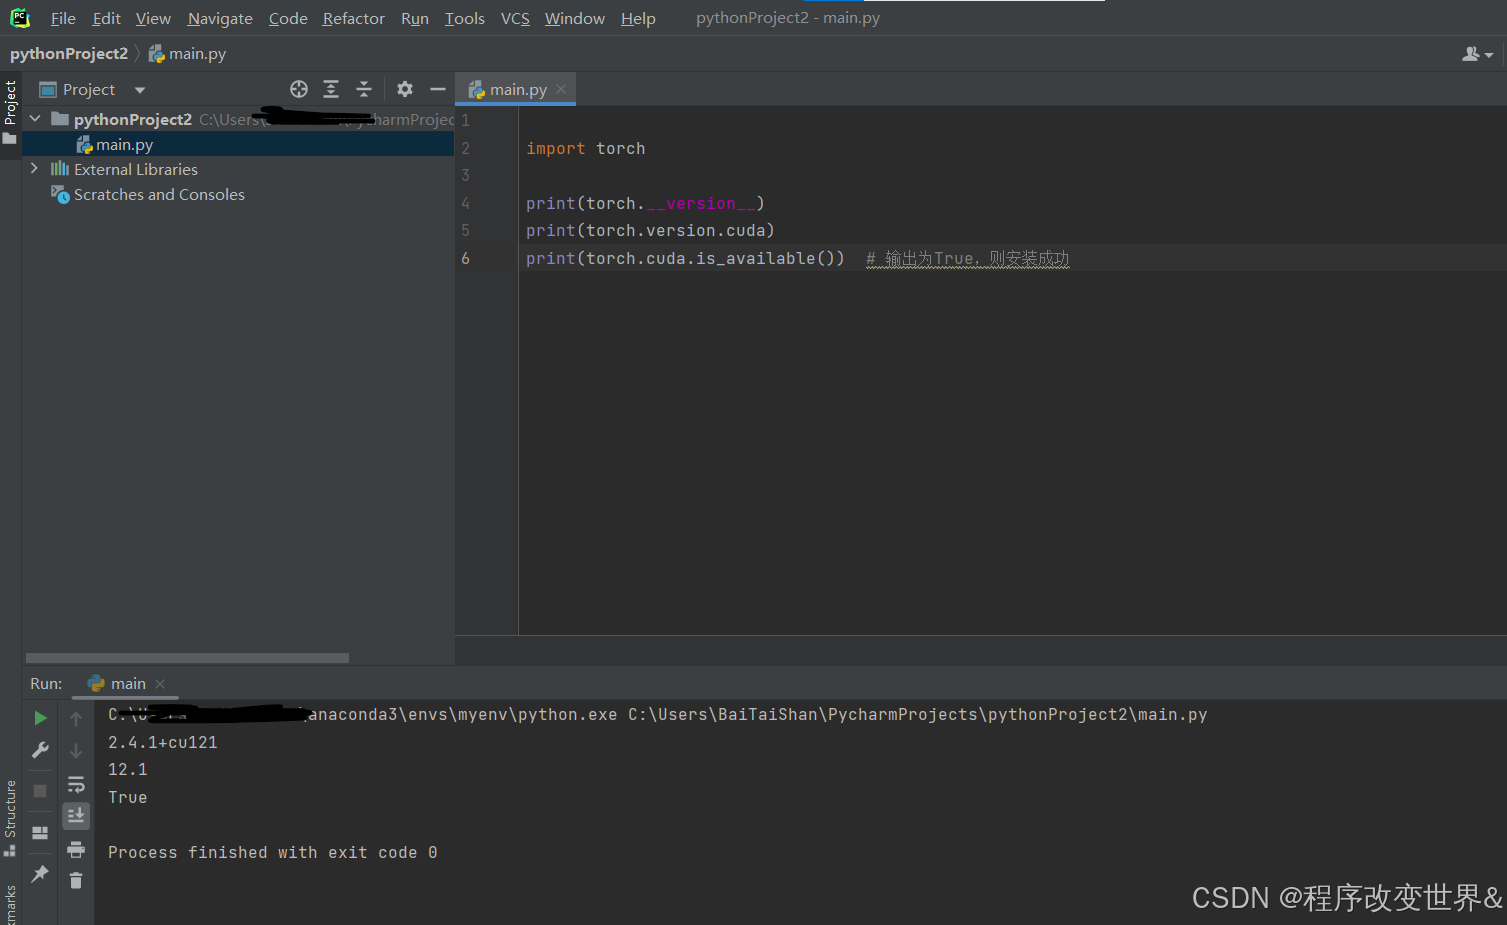The height and width of the screenshot is (925, 1507).
Task: Toggle Scroll to End in console
Action: (x=76, y=816)
